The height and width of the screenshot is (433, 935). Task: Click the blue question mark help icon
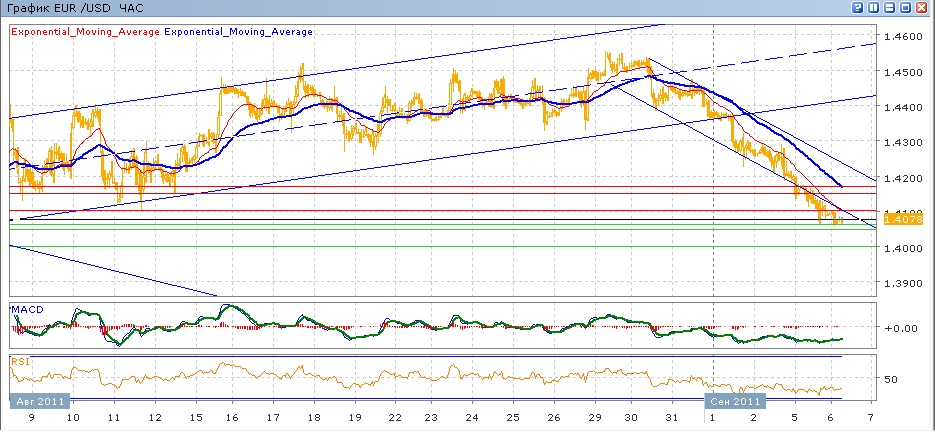857,8
